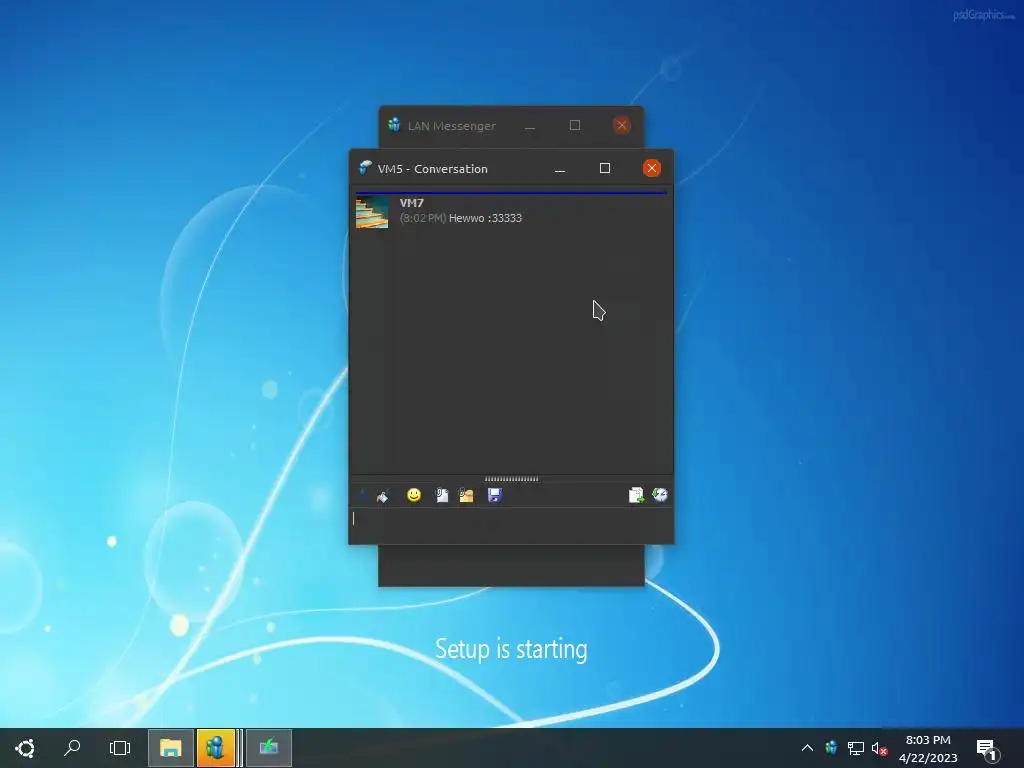
Task: Save conversation with floppy disk icon
Action: 494,496
